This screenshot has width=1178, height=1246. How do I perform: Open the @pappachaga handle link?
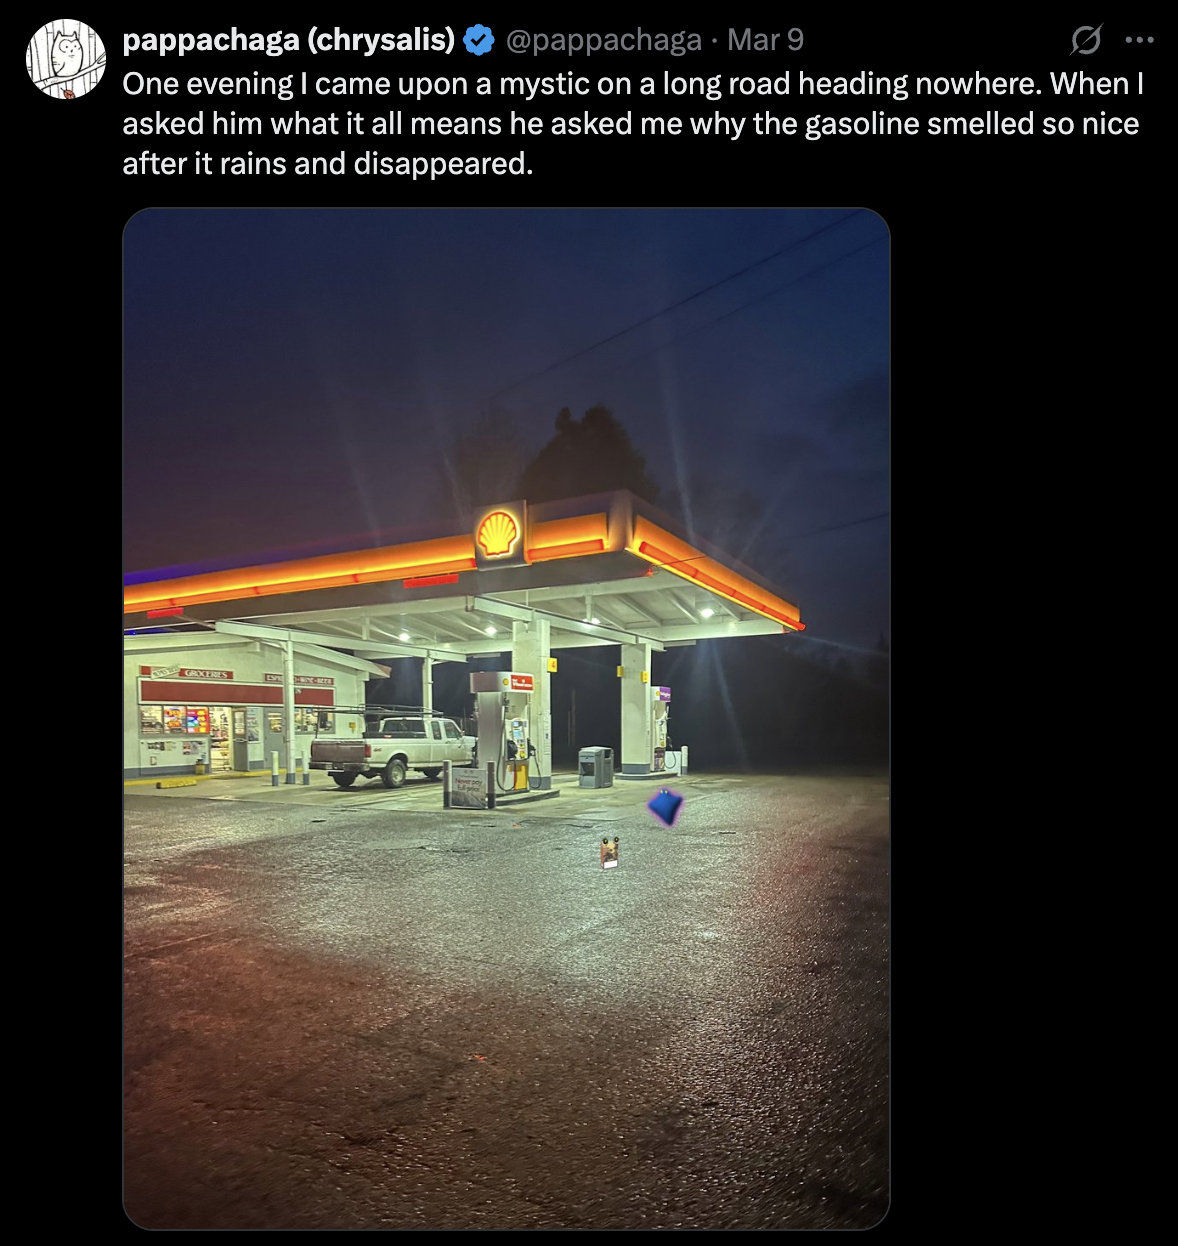[x=604, y=40]
